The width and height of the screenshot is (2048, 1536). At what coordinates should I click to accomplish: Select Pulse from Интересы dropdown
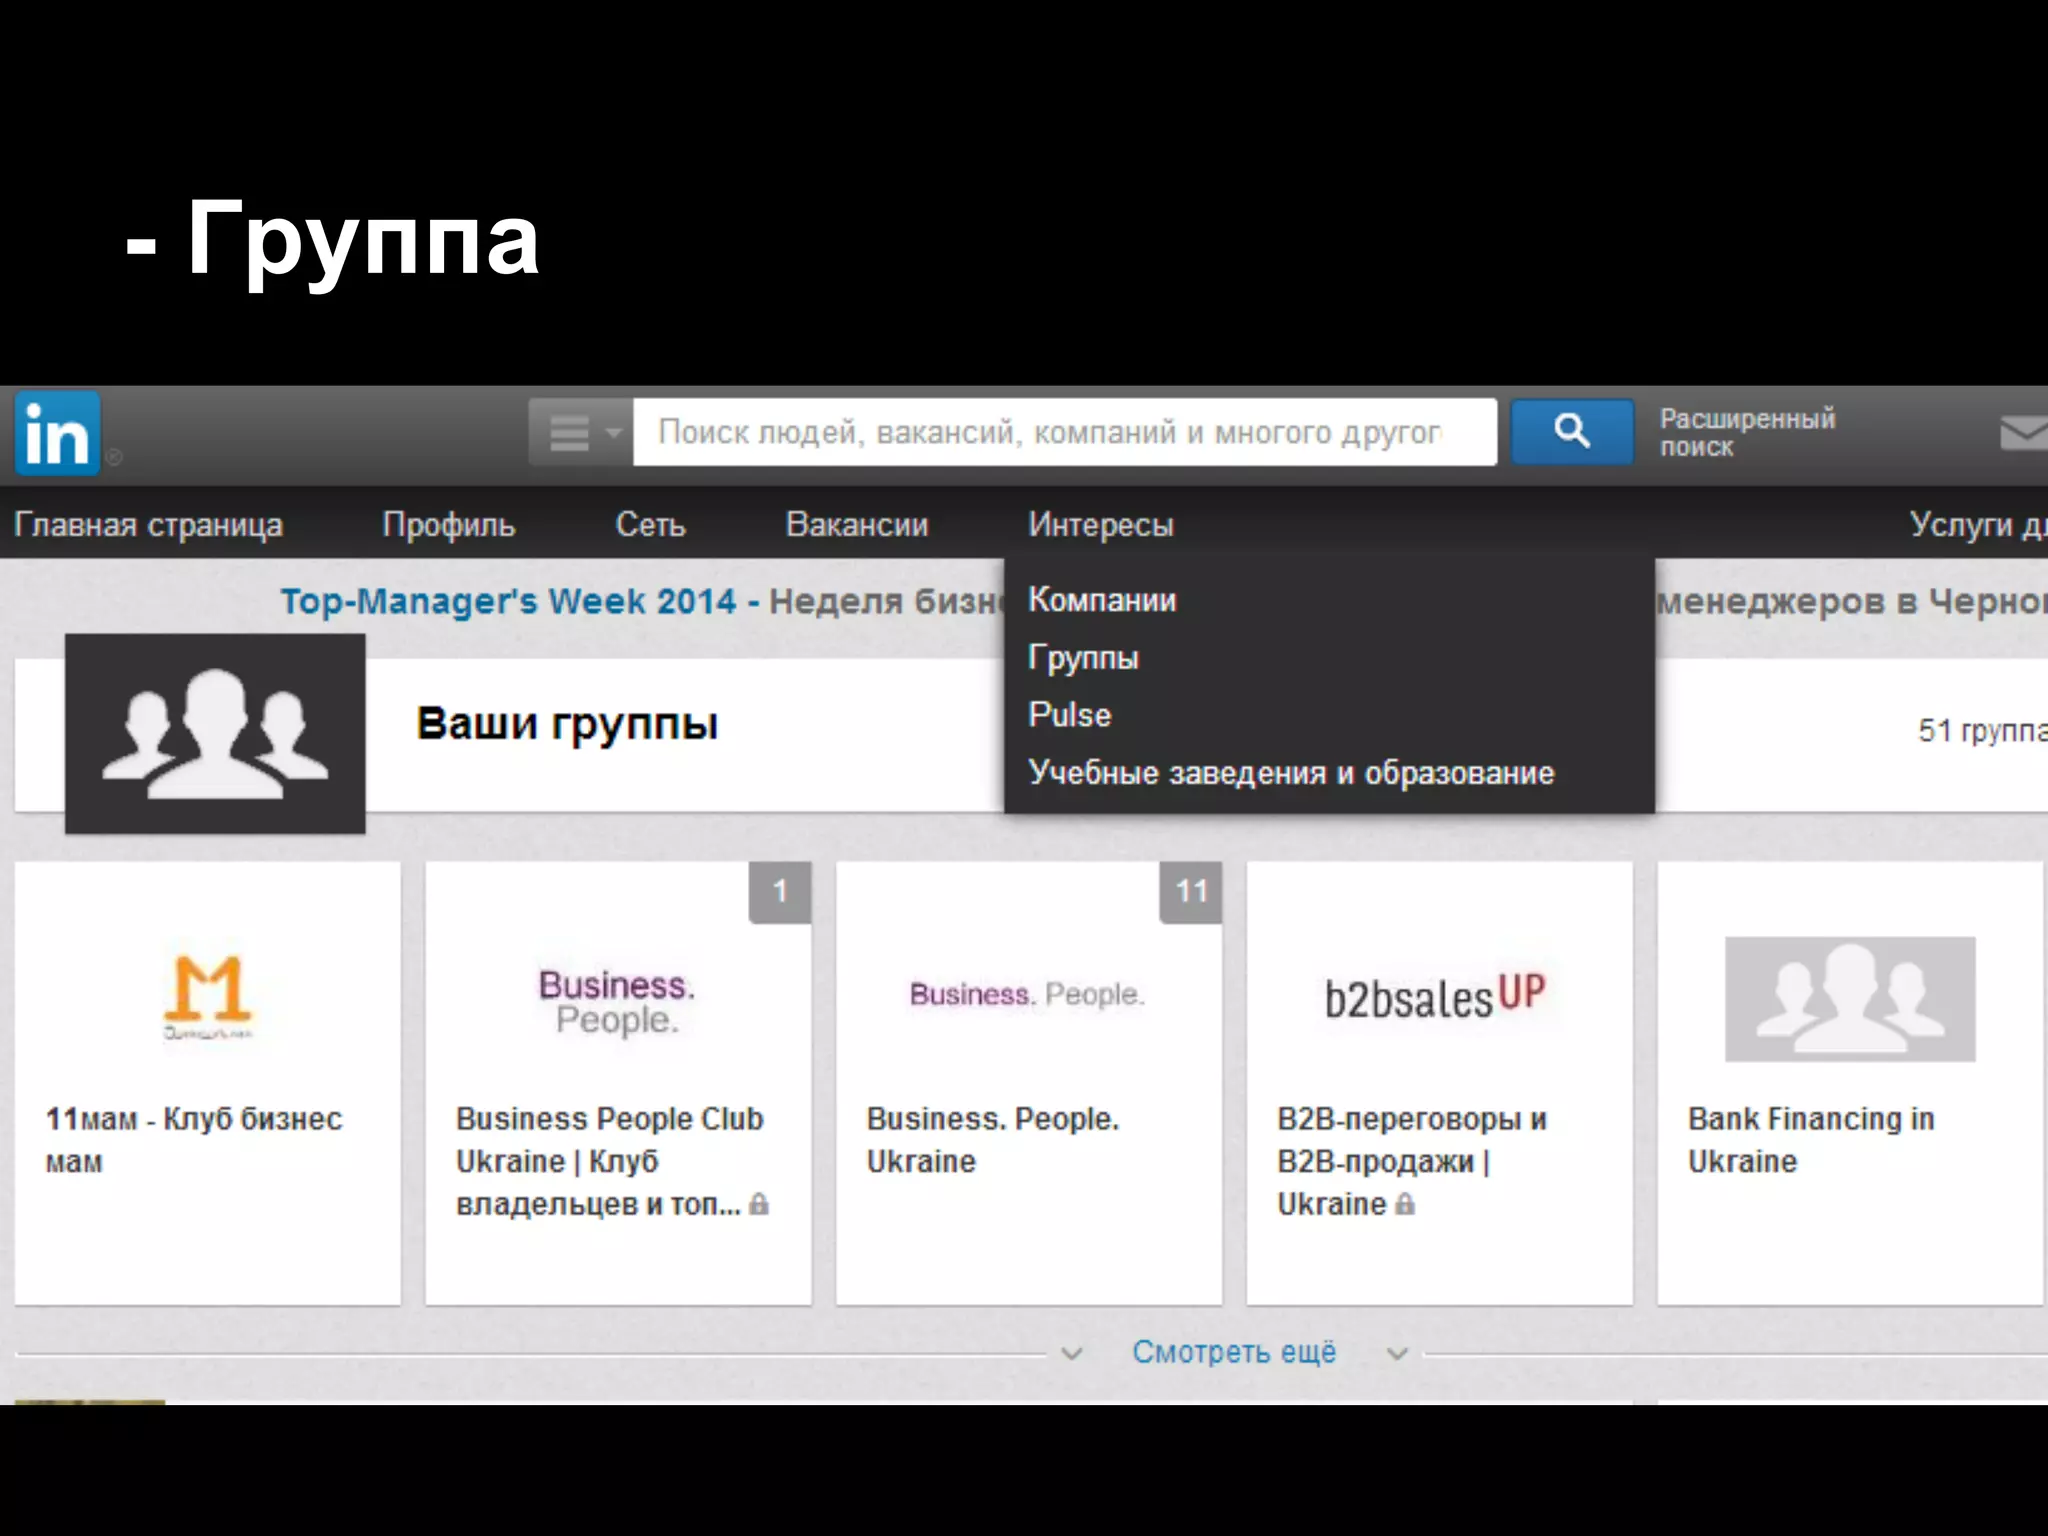click(x=1069, y=715)
